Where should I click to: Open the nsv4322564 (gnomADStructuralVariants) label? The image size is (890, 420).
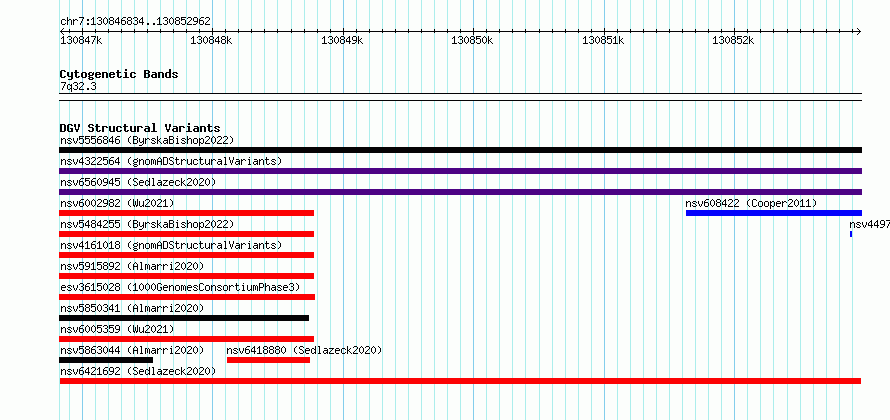pyautogui.click(x=171, y=161)
